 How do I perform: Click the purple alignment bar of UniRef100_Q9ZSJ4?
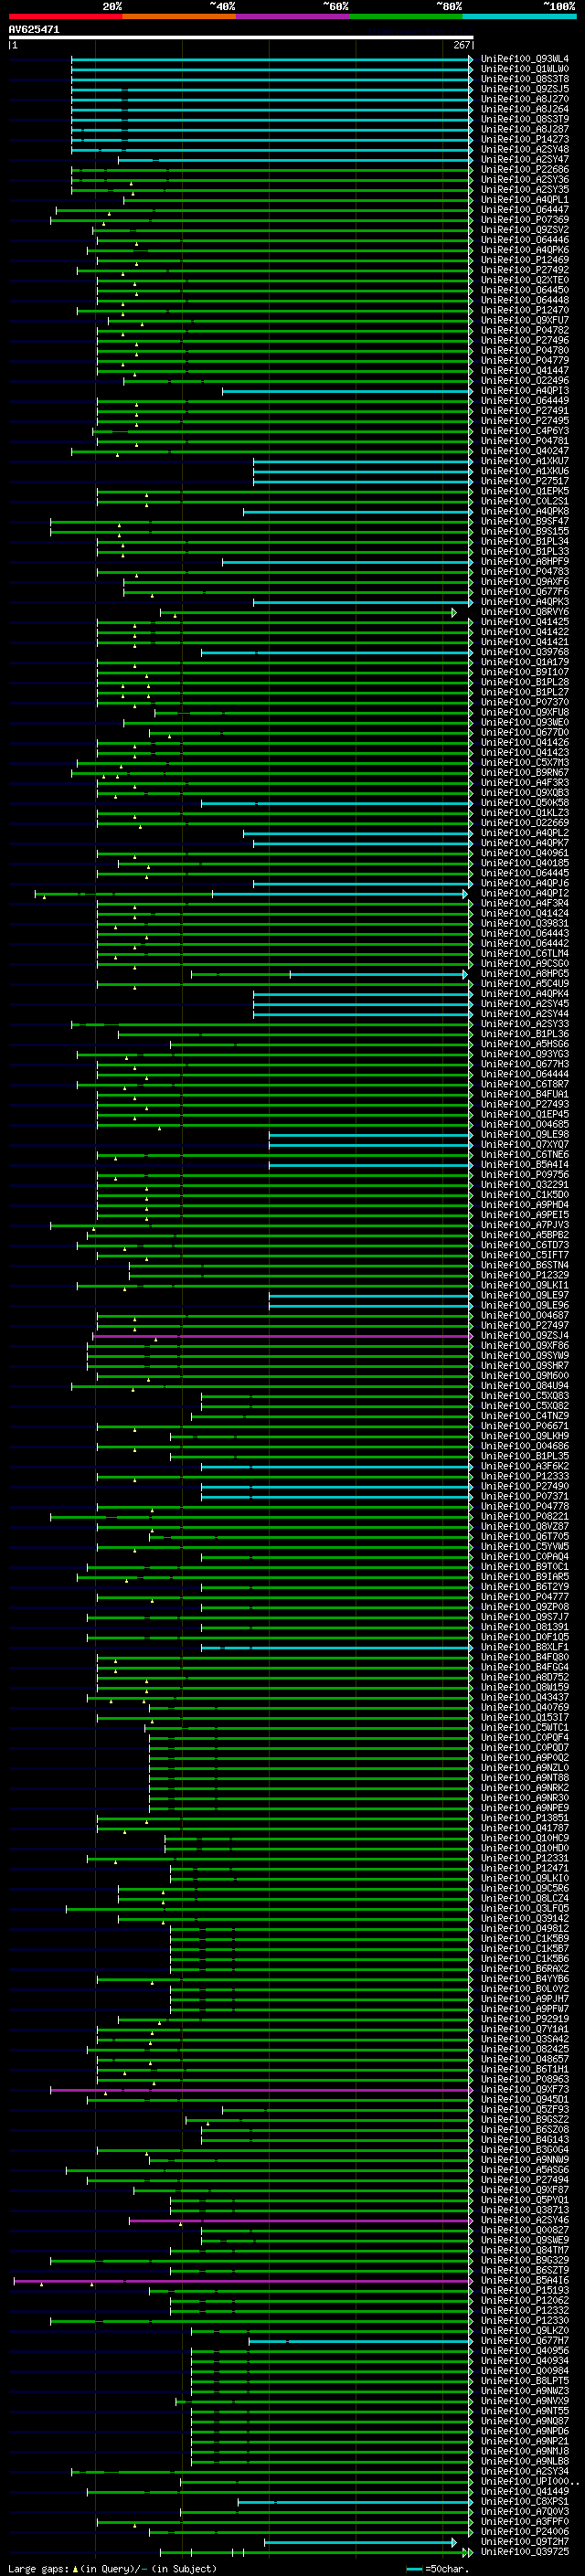(x=282, y=1335)
